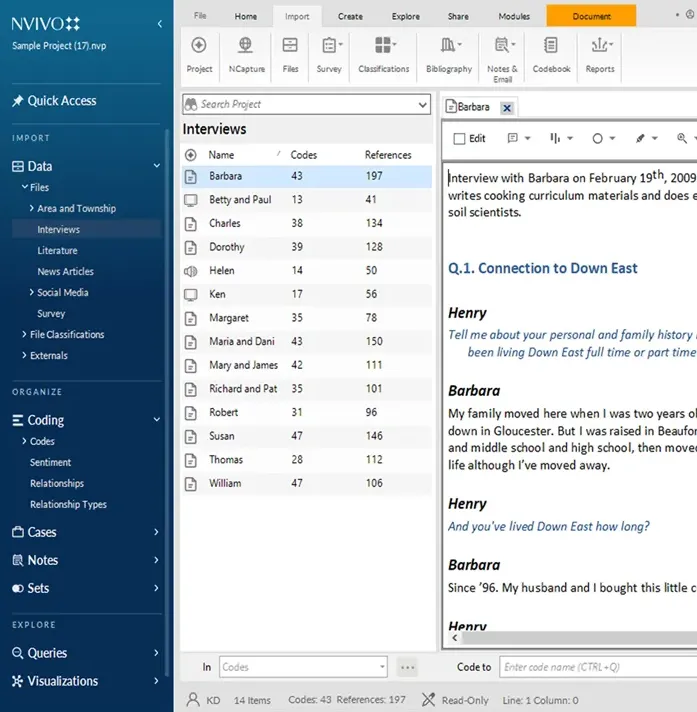Open Sentiment under Coding

50,462
